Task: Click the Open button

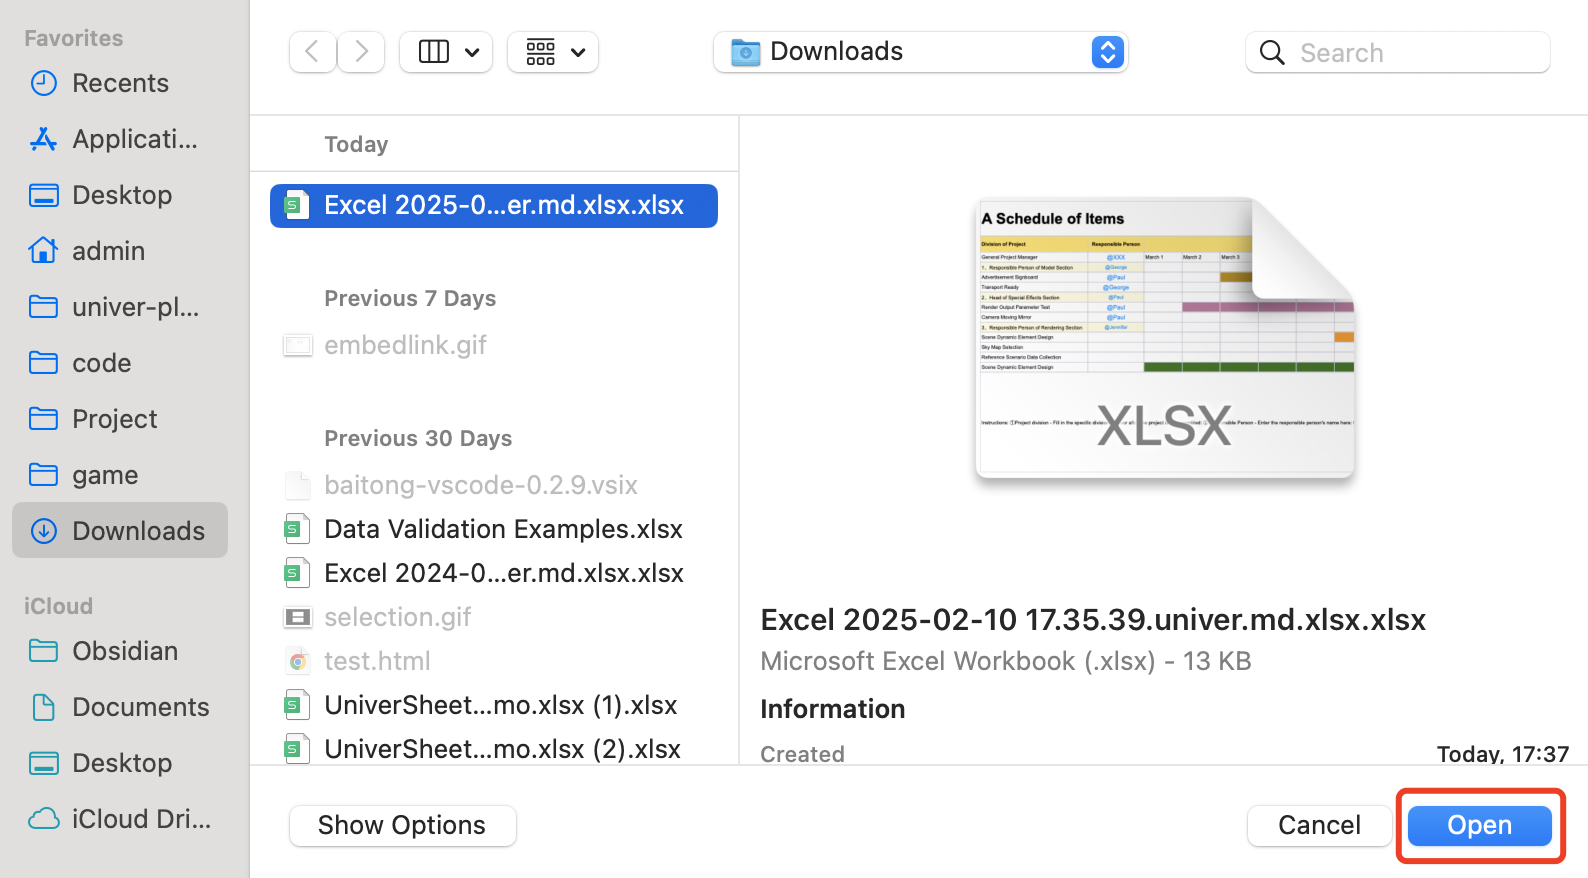Action: (x=1479, y=825)
